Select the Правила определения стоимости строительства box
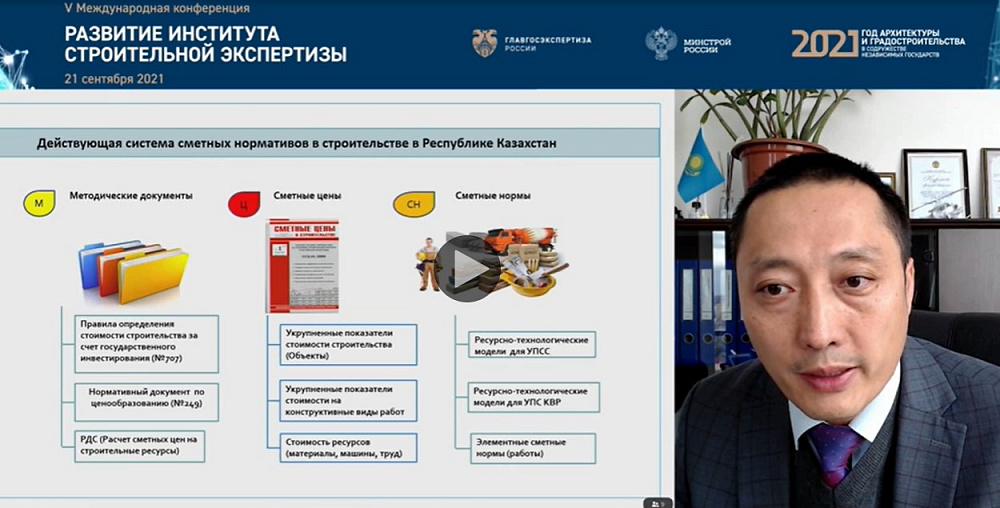 (x=146, y=344)
